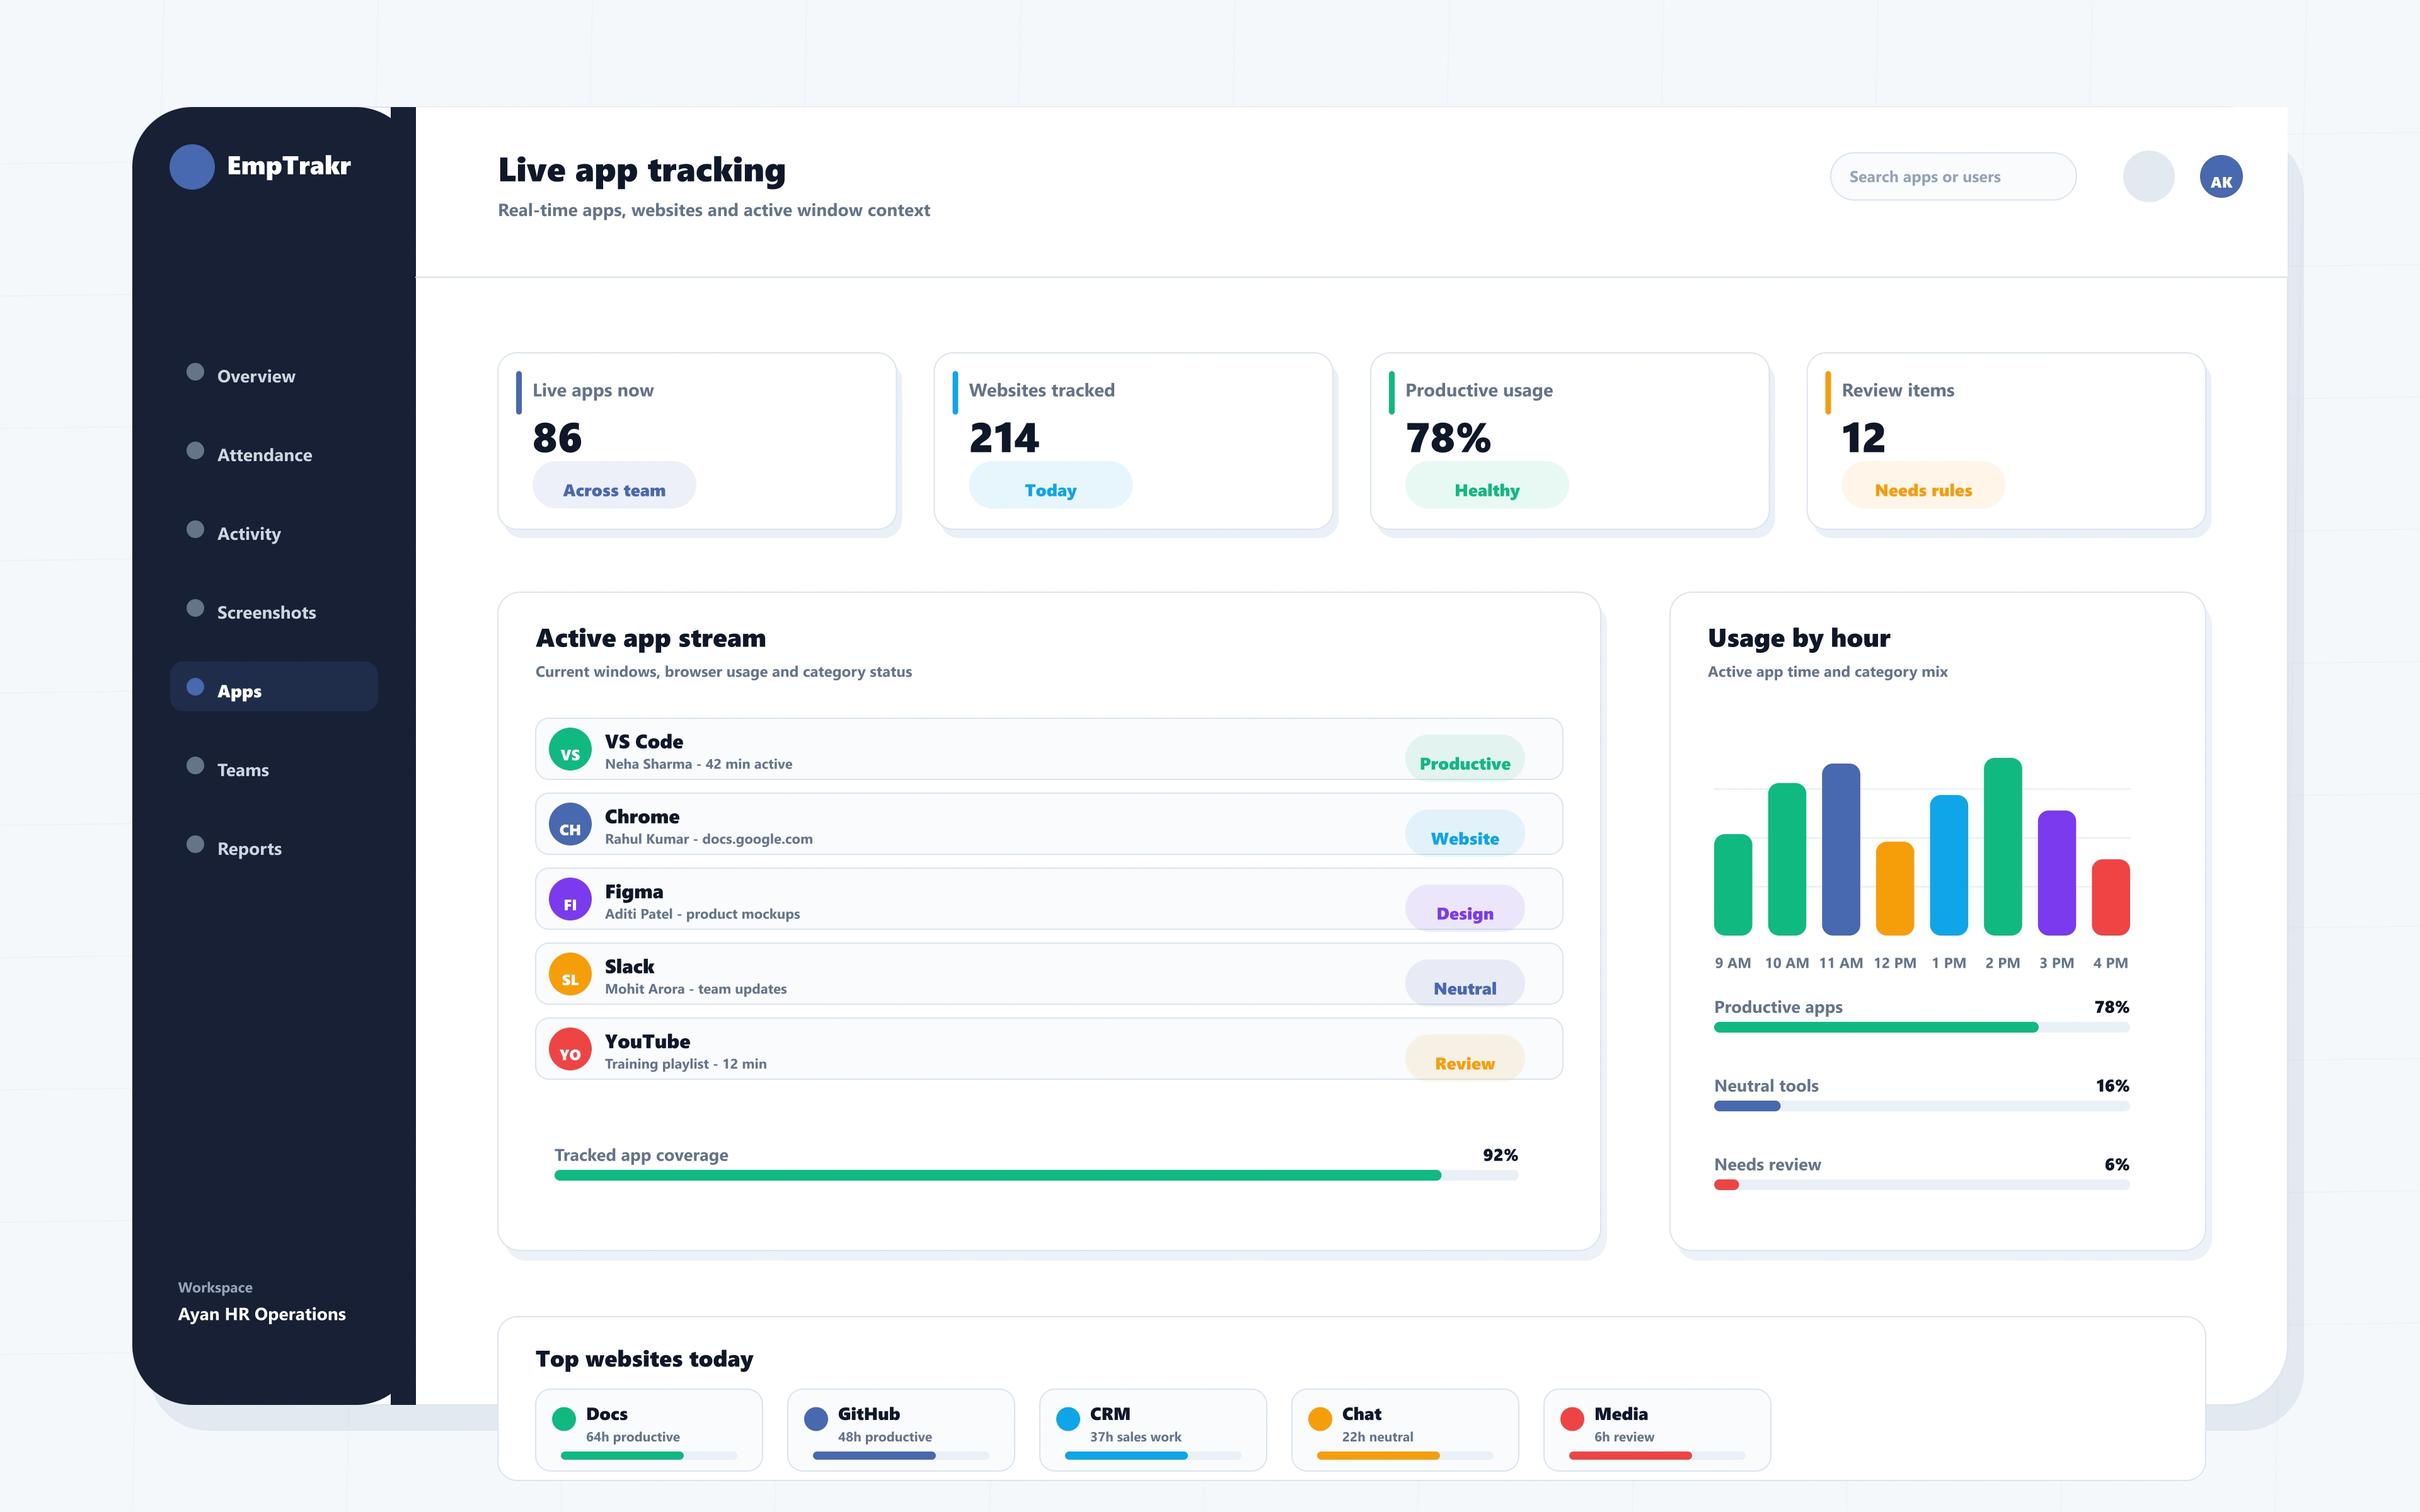Click the Tracked app coverage progress bar
The height and width of the screenshot is (1512, 2420).
(x=1036, y=1176)
